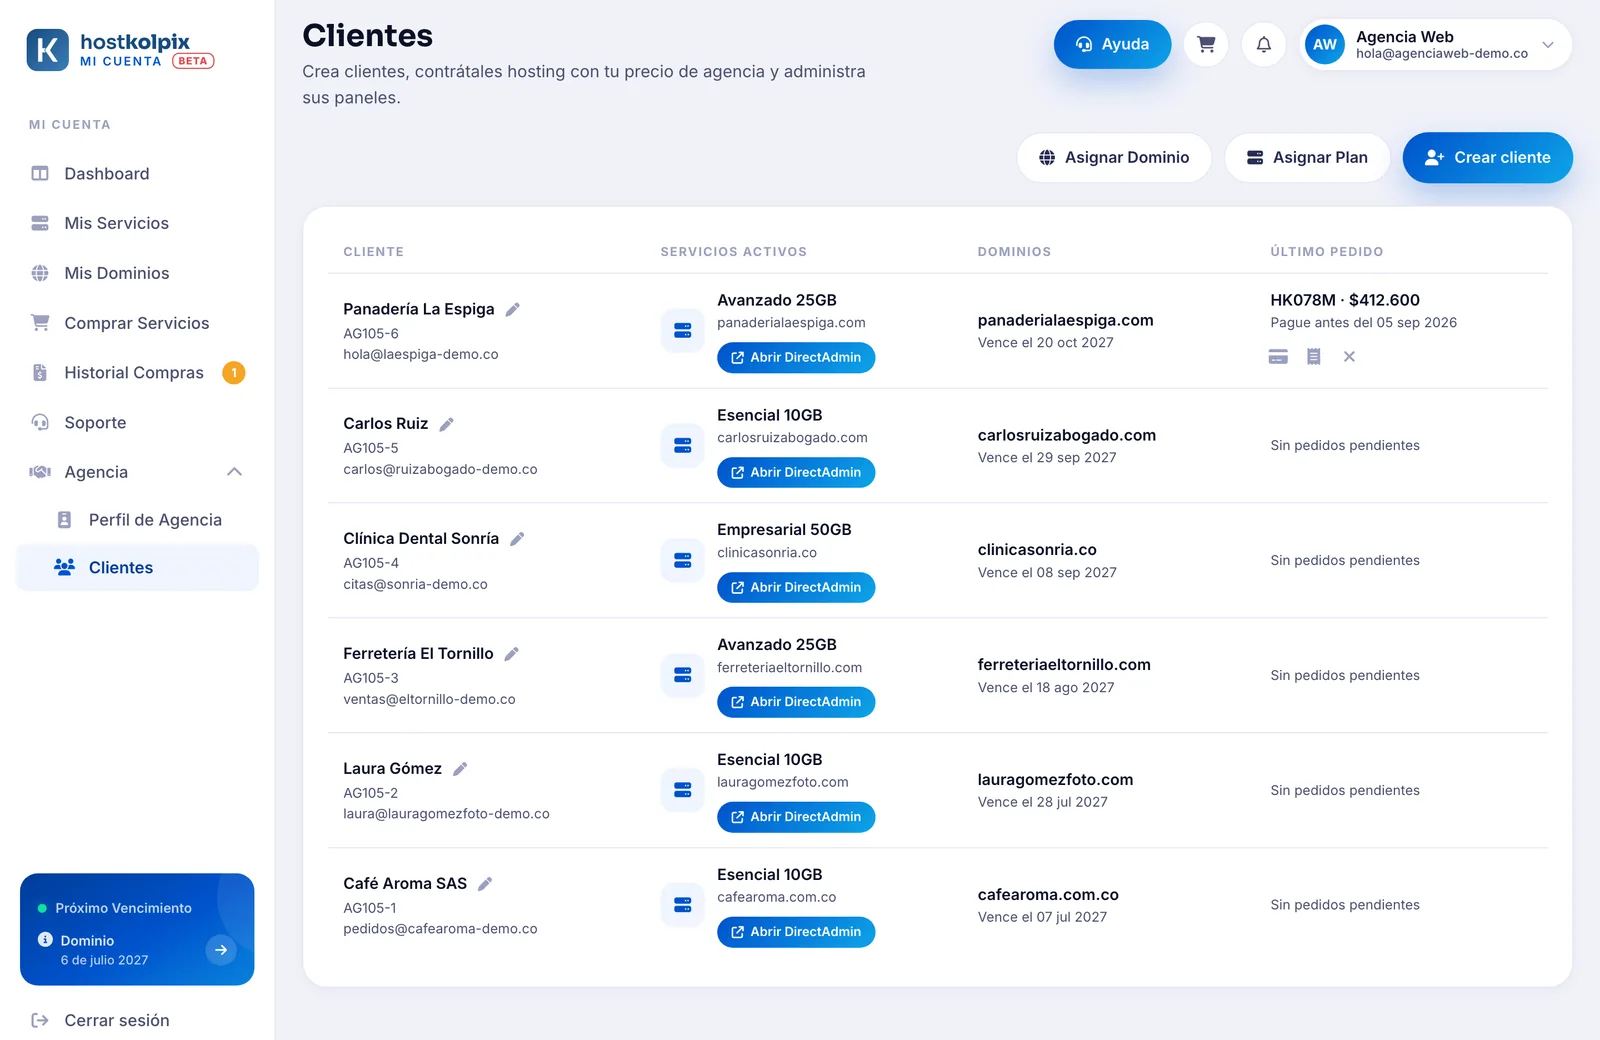Click Asignar Plan button
The image size is (1600, 1040).
(x=1307, y=157)
